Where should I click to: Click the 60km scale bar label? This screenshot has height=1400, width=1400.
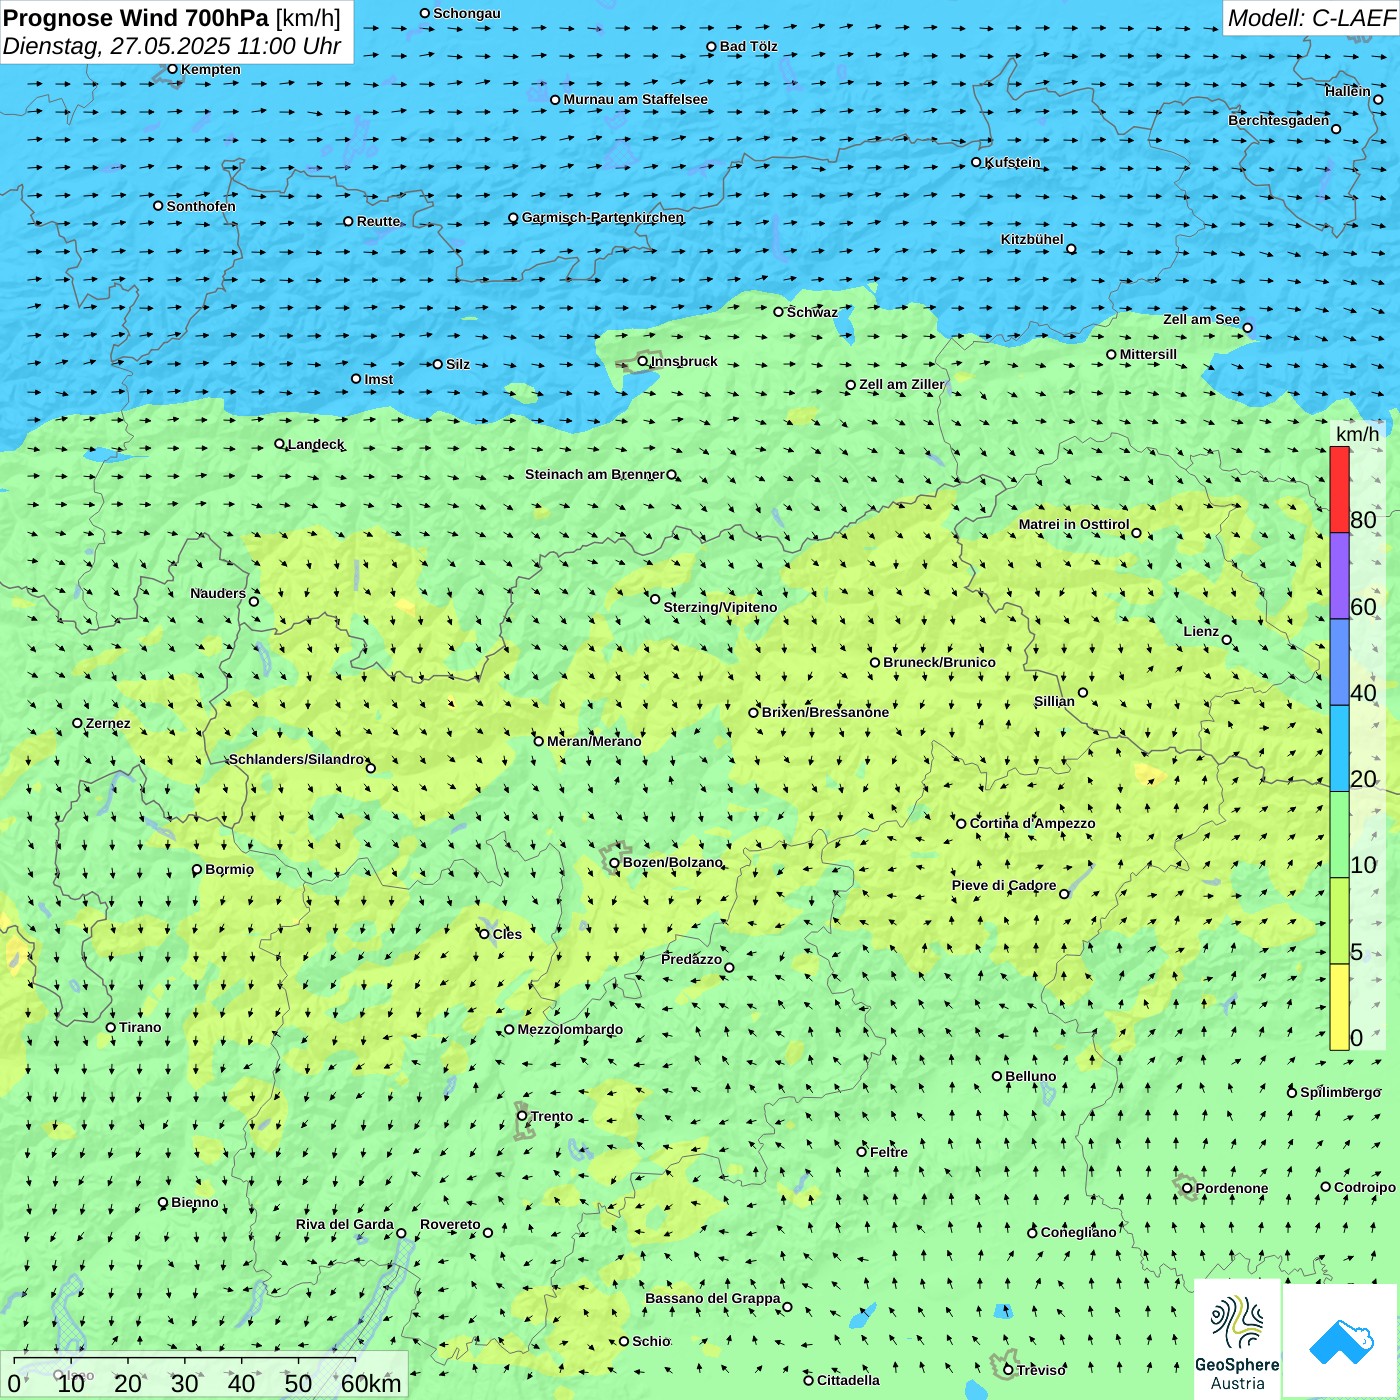[x=371, y=1384]
